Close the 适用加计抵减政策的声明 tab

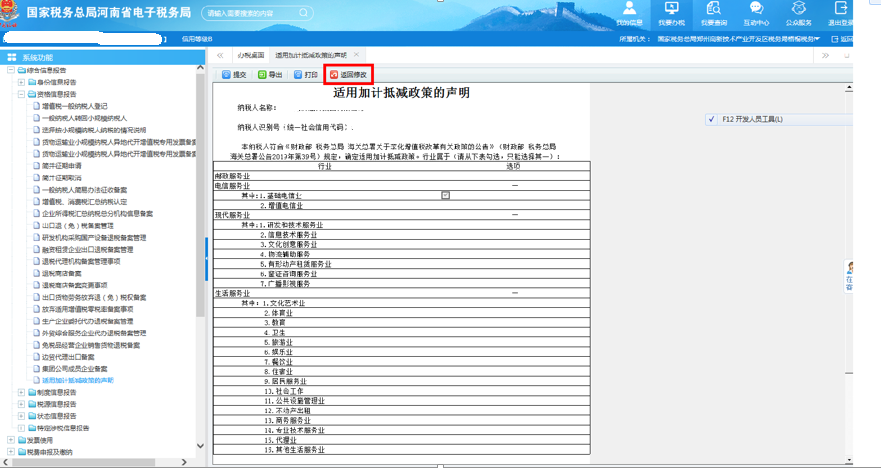[x=357, y=55]
